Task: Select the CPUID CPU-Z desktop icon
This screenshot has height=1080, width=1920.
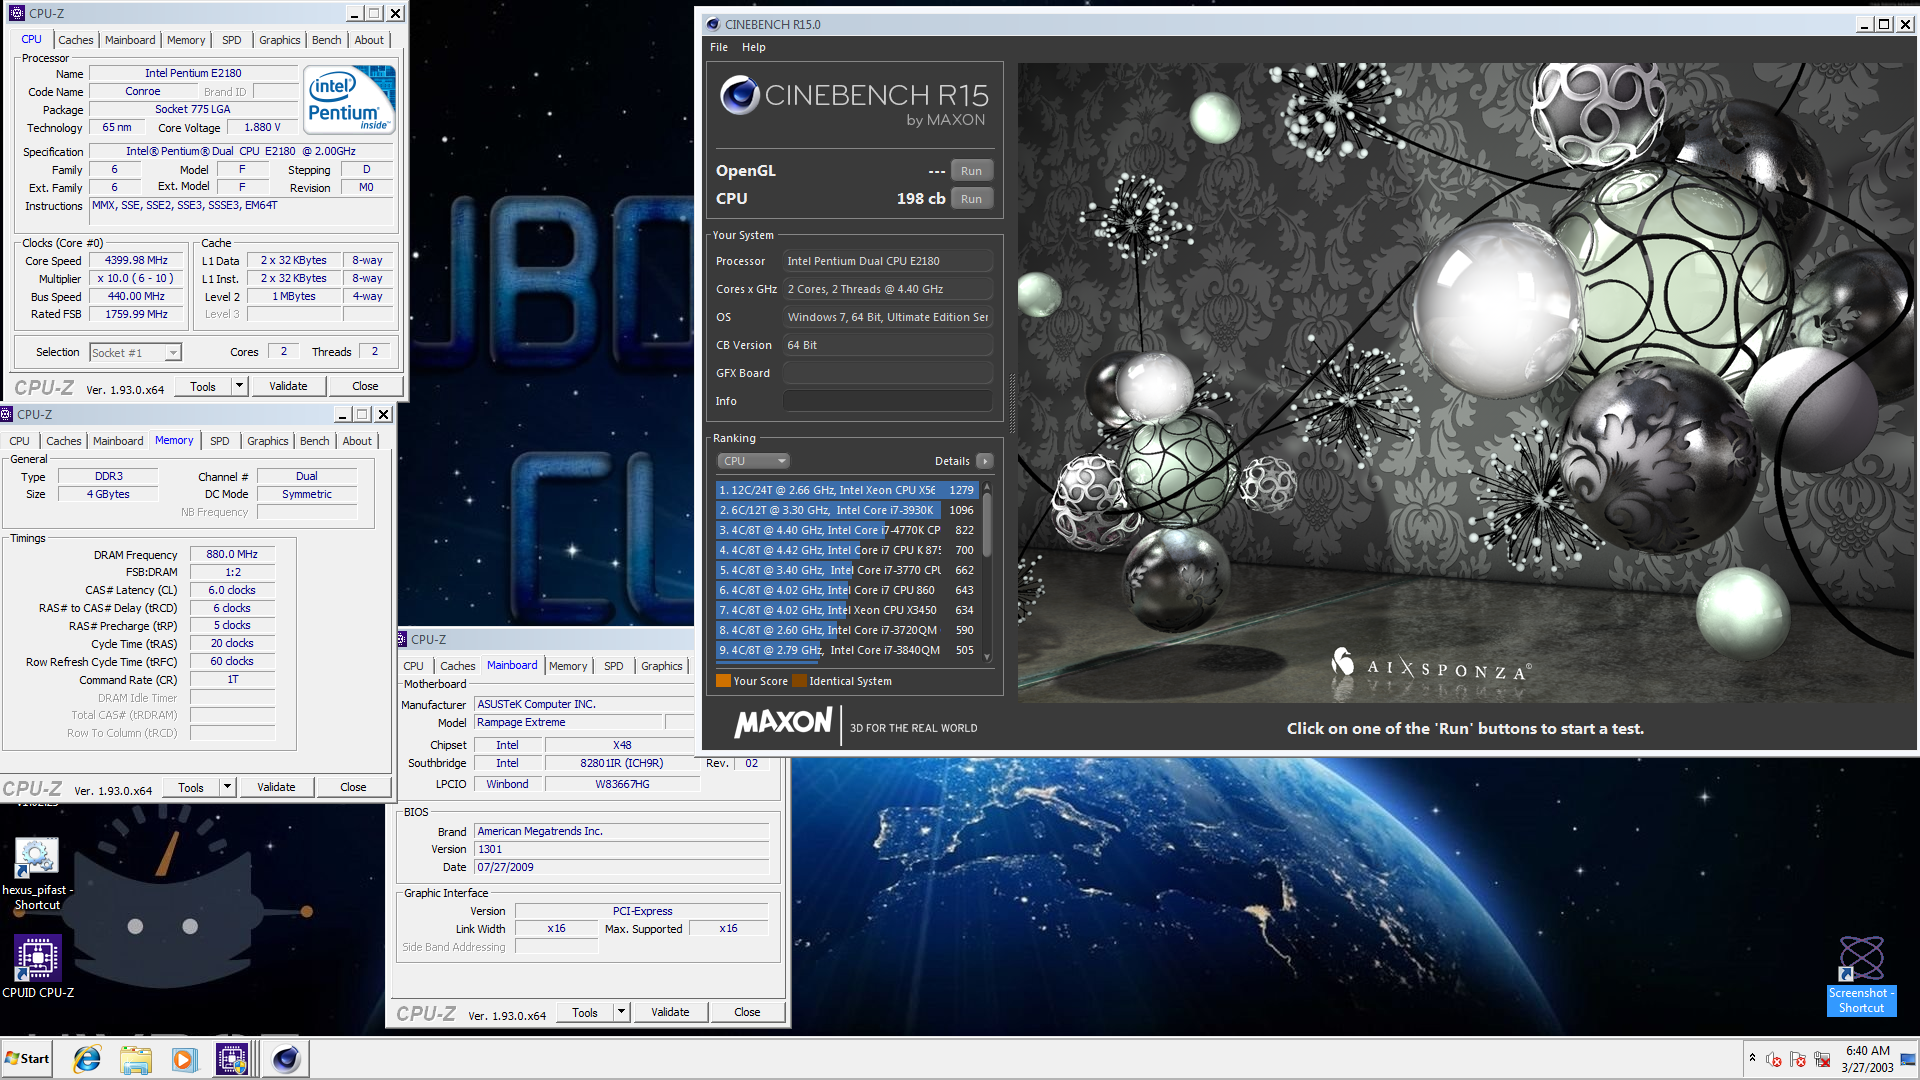Action: 38,966
